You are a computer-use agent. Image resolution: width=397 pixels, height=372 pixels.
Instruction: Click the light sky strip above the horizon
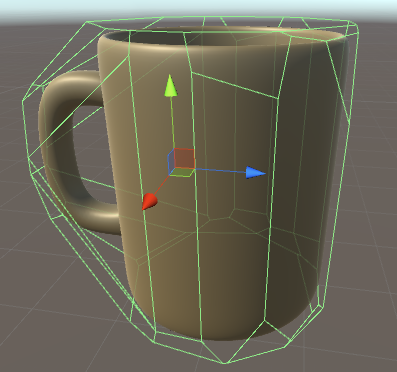tap(200, 6)
